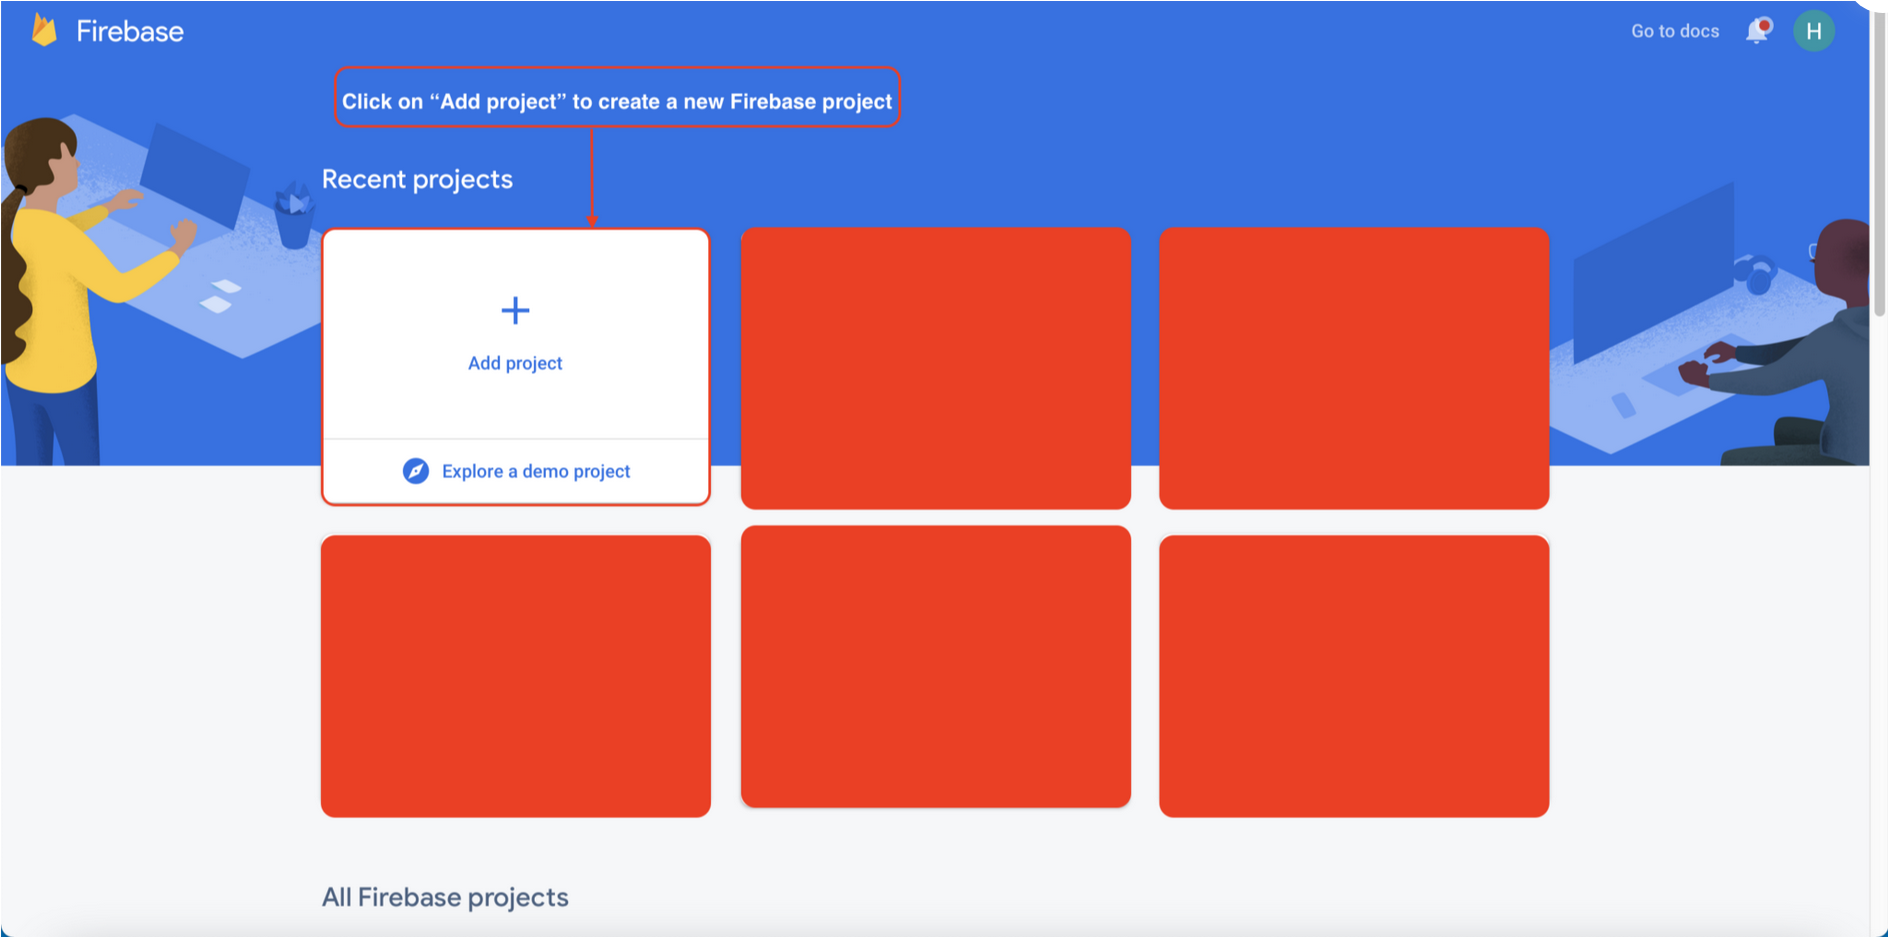Click the Firebase wordmark in the header

click(x=130, y=31)
